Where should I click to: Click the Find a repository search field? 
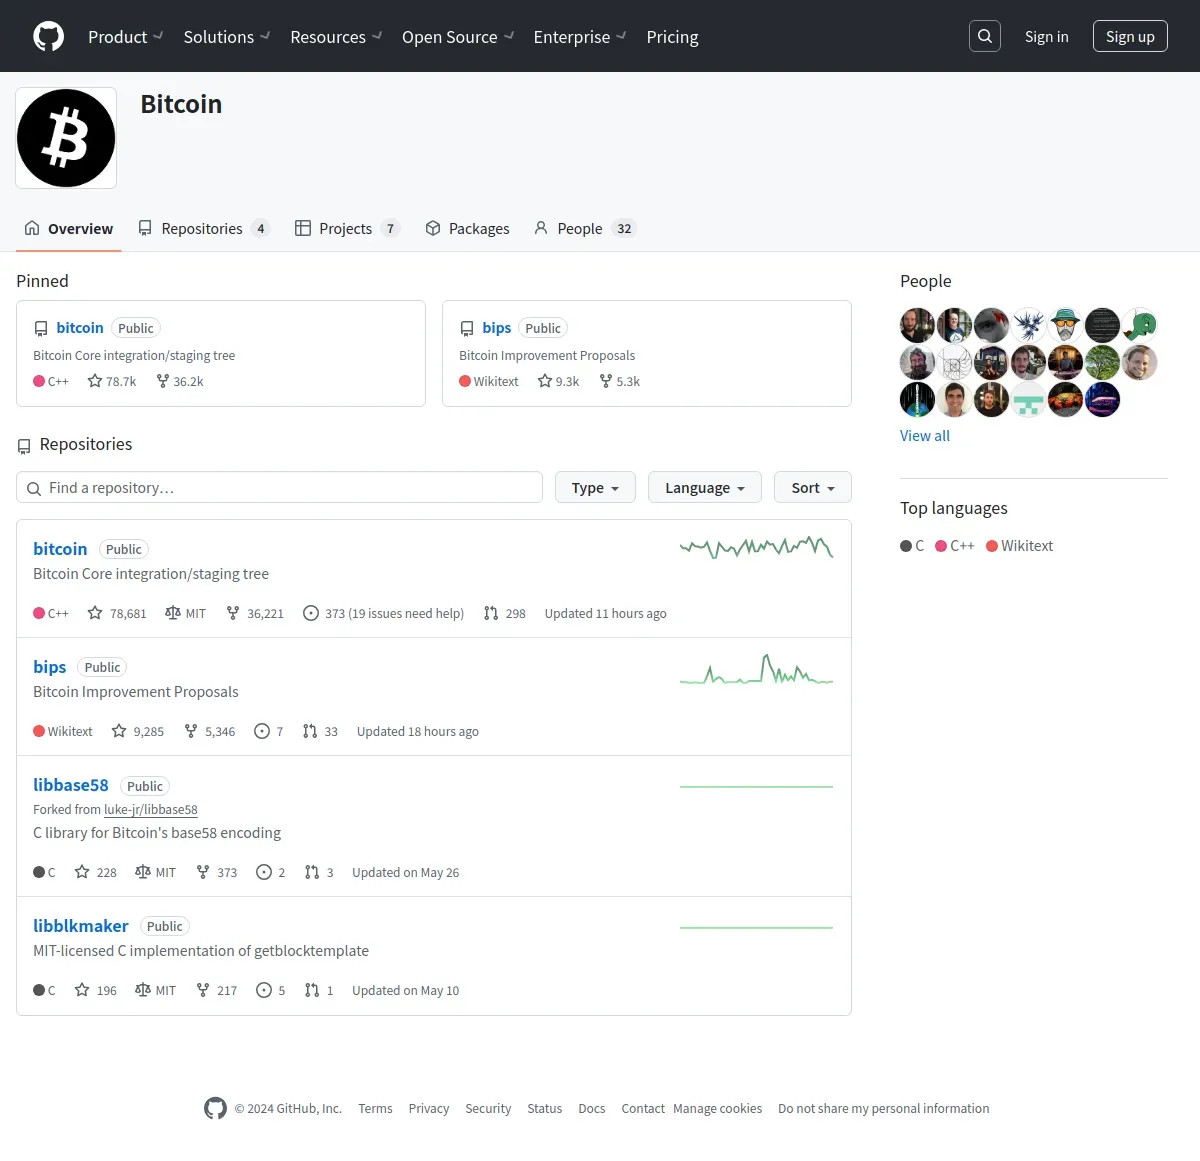[x=279, y=487]
